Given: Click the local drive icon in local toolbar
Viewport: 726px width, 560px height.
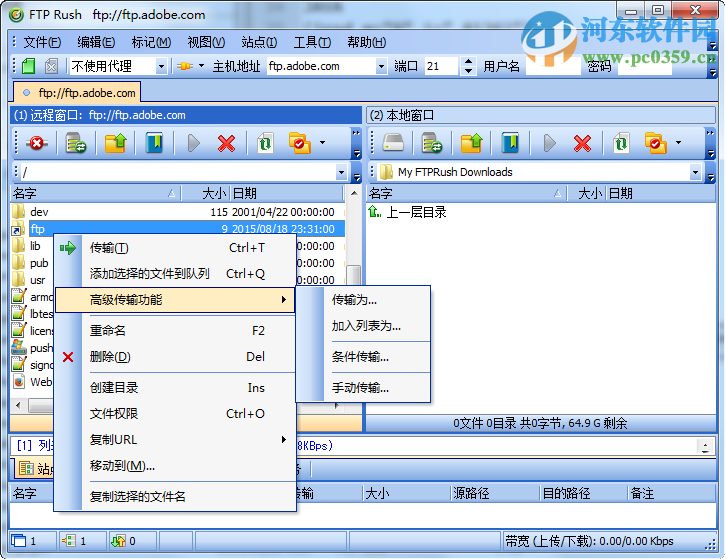Looking at the screenshot, I should (x=393, y=143).
